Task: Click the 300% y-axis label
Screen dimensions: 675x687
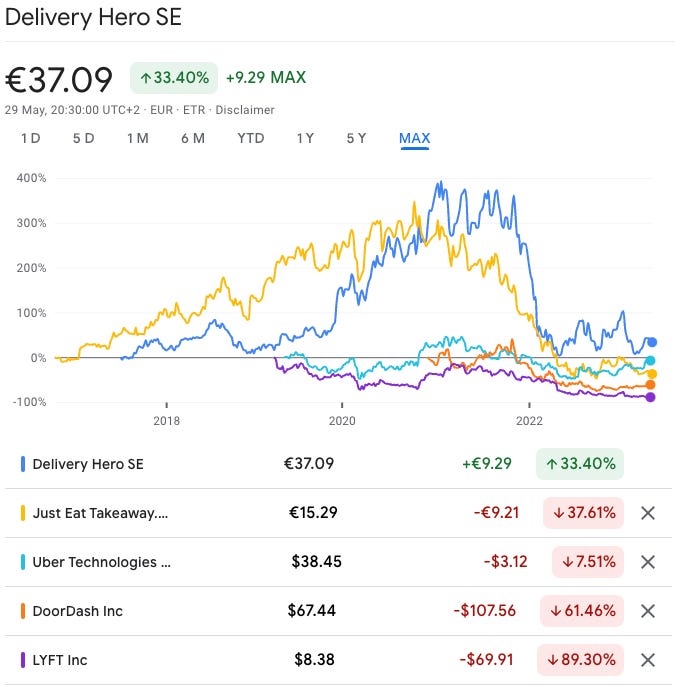Action: (31, 223)
